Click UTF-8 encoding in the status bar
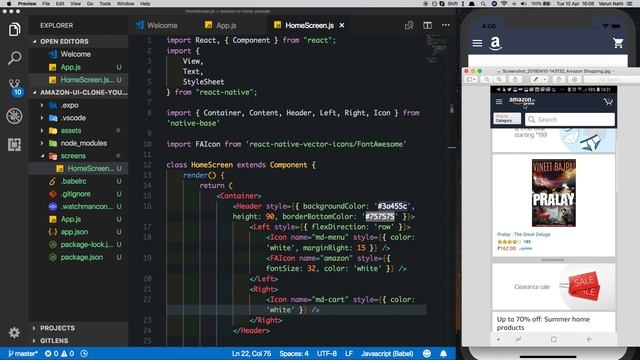 point(327,353)
